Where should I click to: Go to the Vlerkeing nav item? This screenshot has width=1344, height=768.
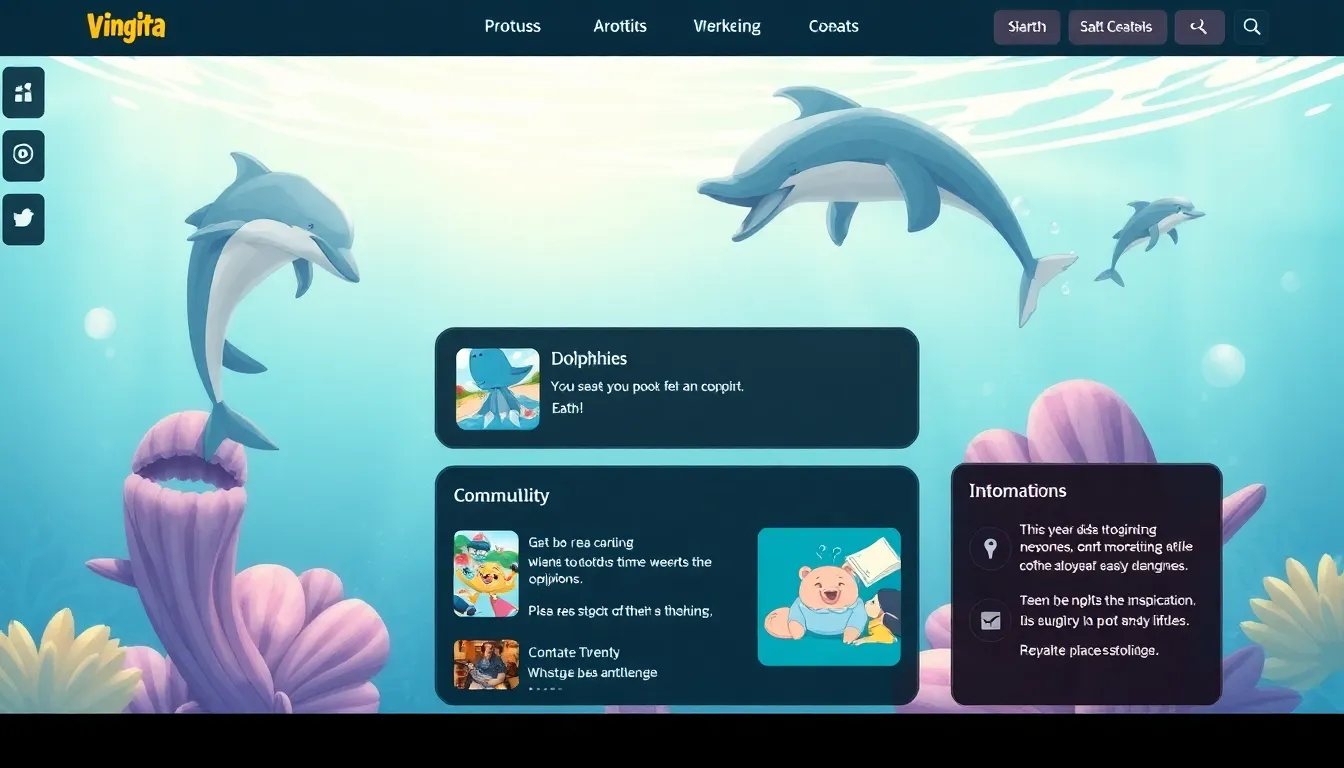tap(727, 27)
